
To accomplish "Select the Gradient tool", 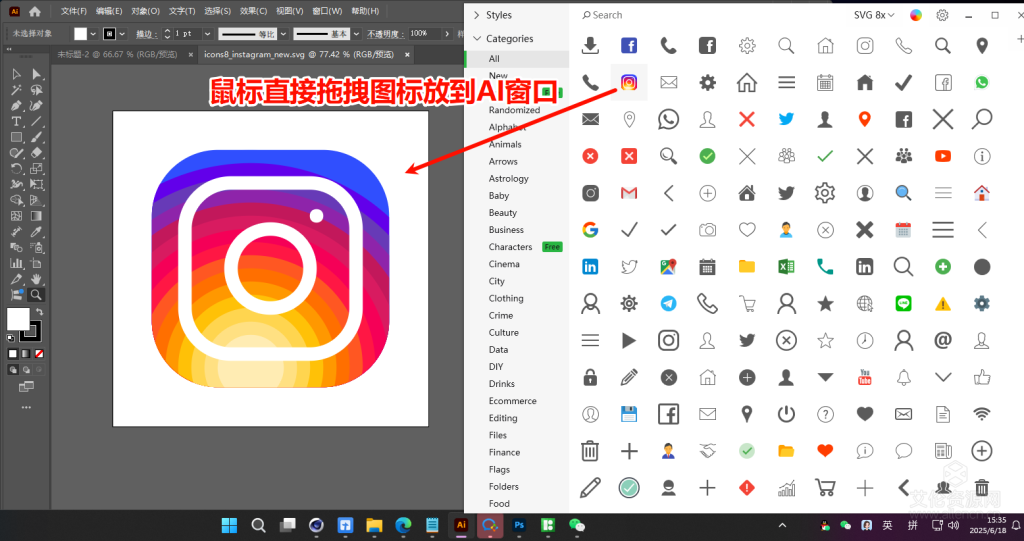I will 37,216.
